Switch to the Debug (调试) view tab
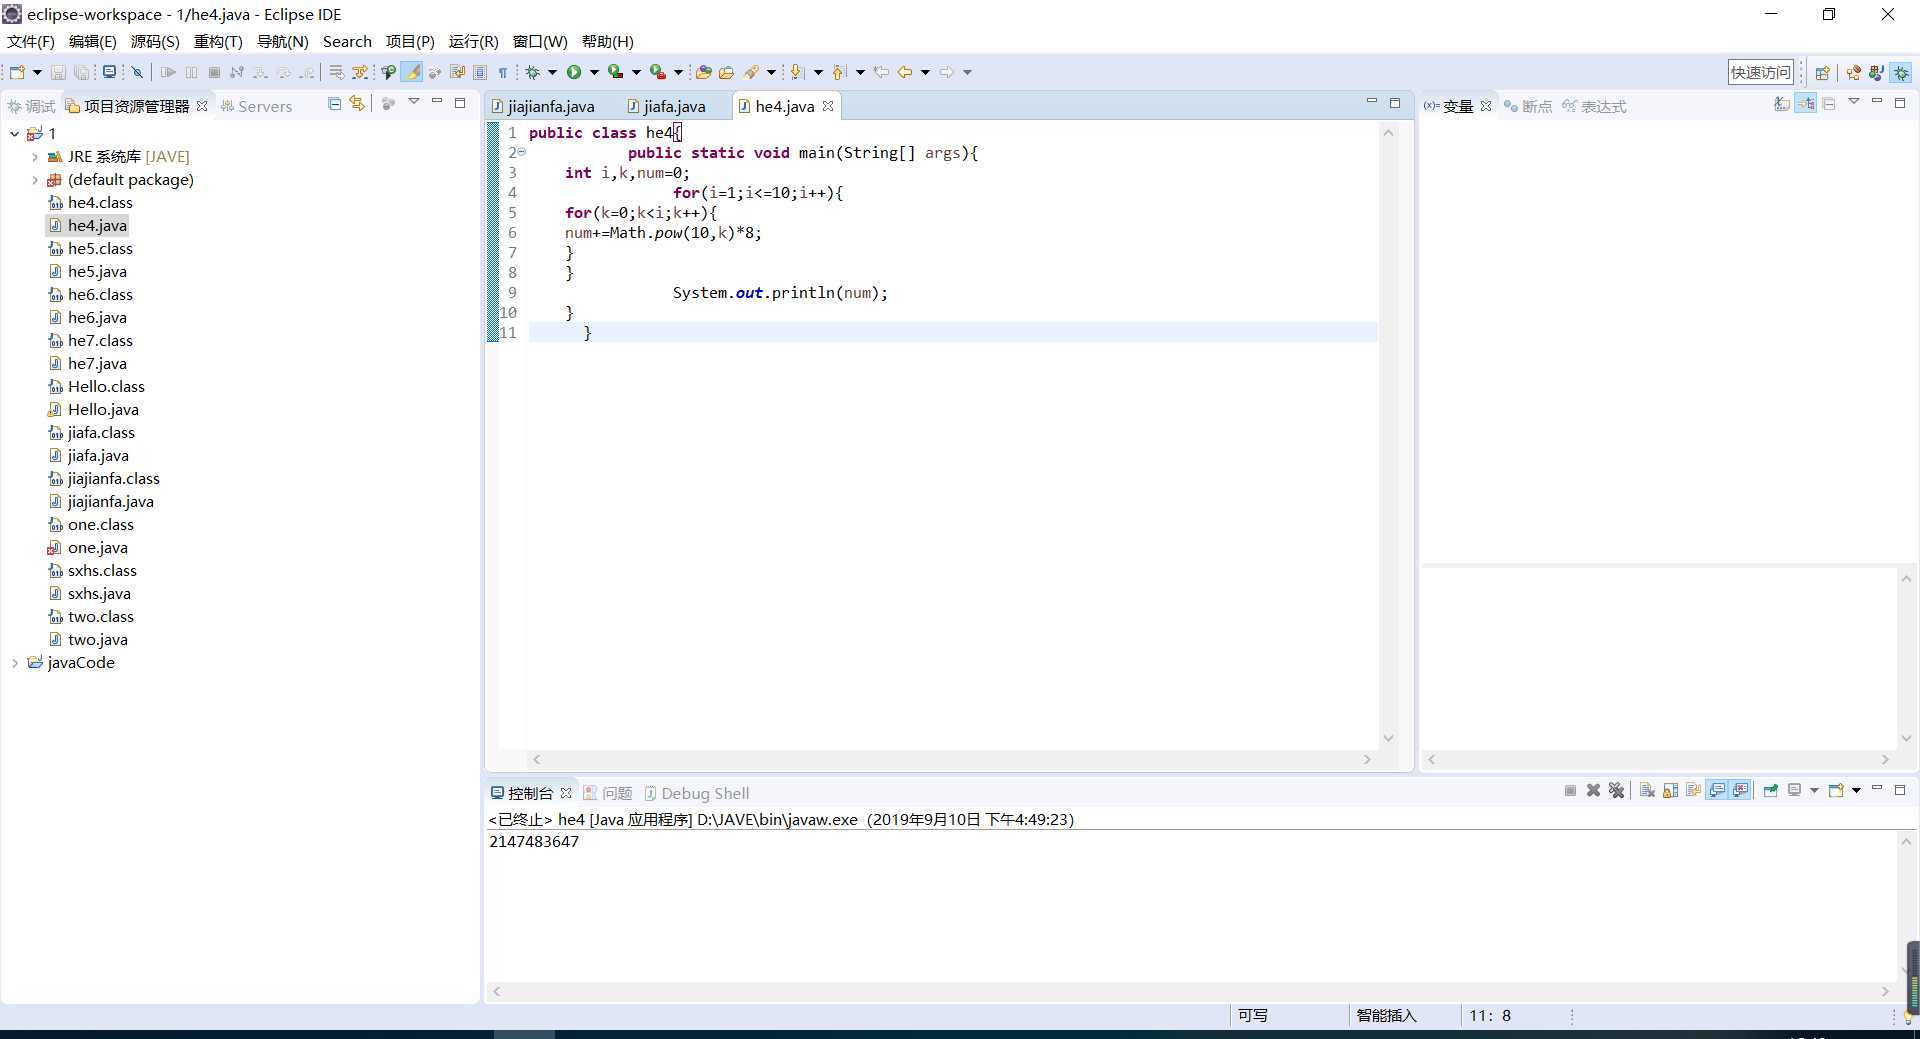This screenshot has height=1039, width=1920. coord(30,106)
